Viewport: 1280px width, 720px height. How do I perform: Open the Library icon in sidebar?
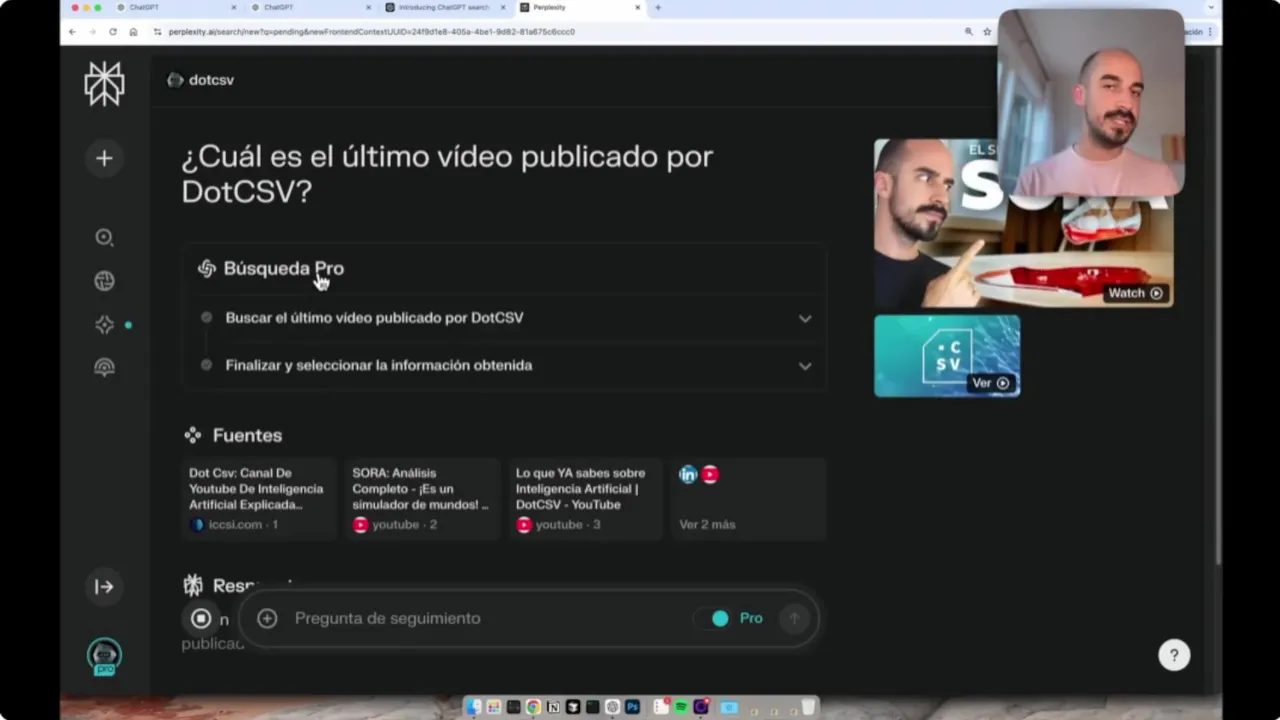pyautogui.click(x=104, y=367)
